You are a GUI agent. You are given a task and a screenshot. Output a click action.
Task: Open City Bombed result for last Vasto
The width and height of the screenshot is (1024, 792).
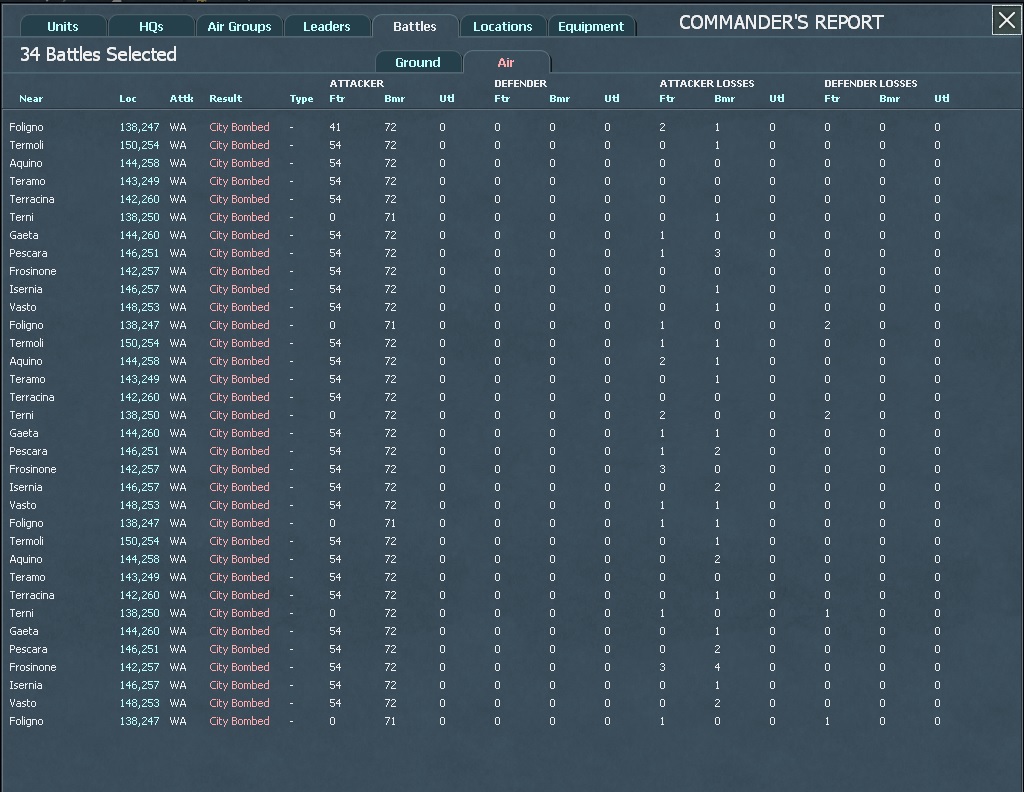(x=239, y=703)
